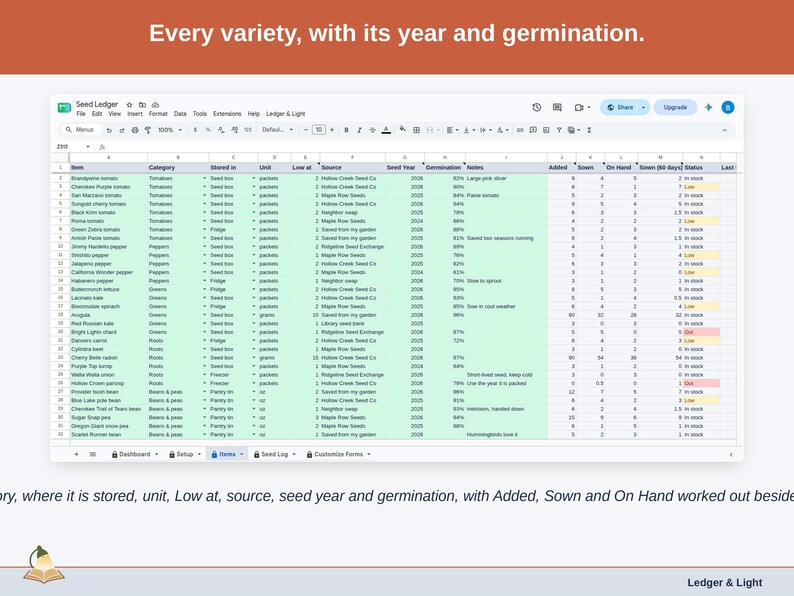
Task: Show the all sheets list
Action: point(93,454)
